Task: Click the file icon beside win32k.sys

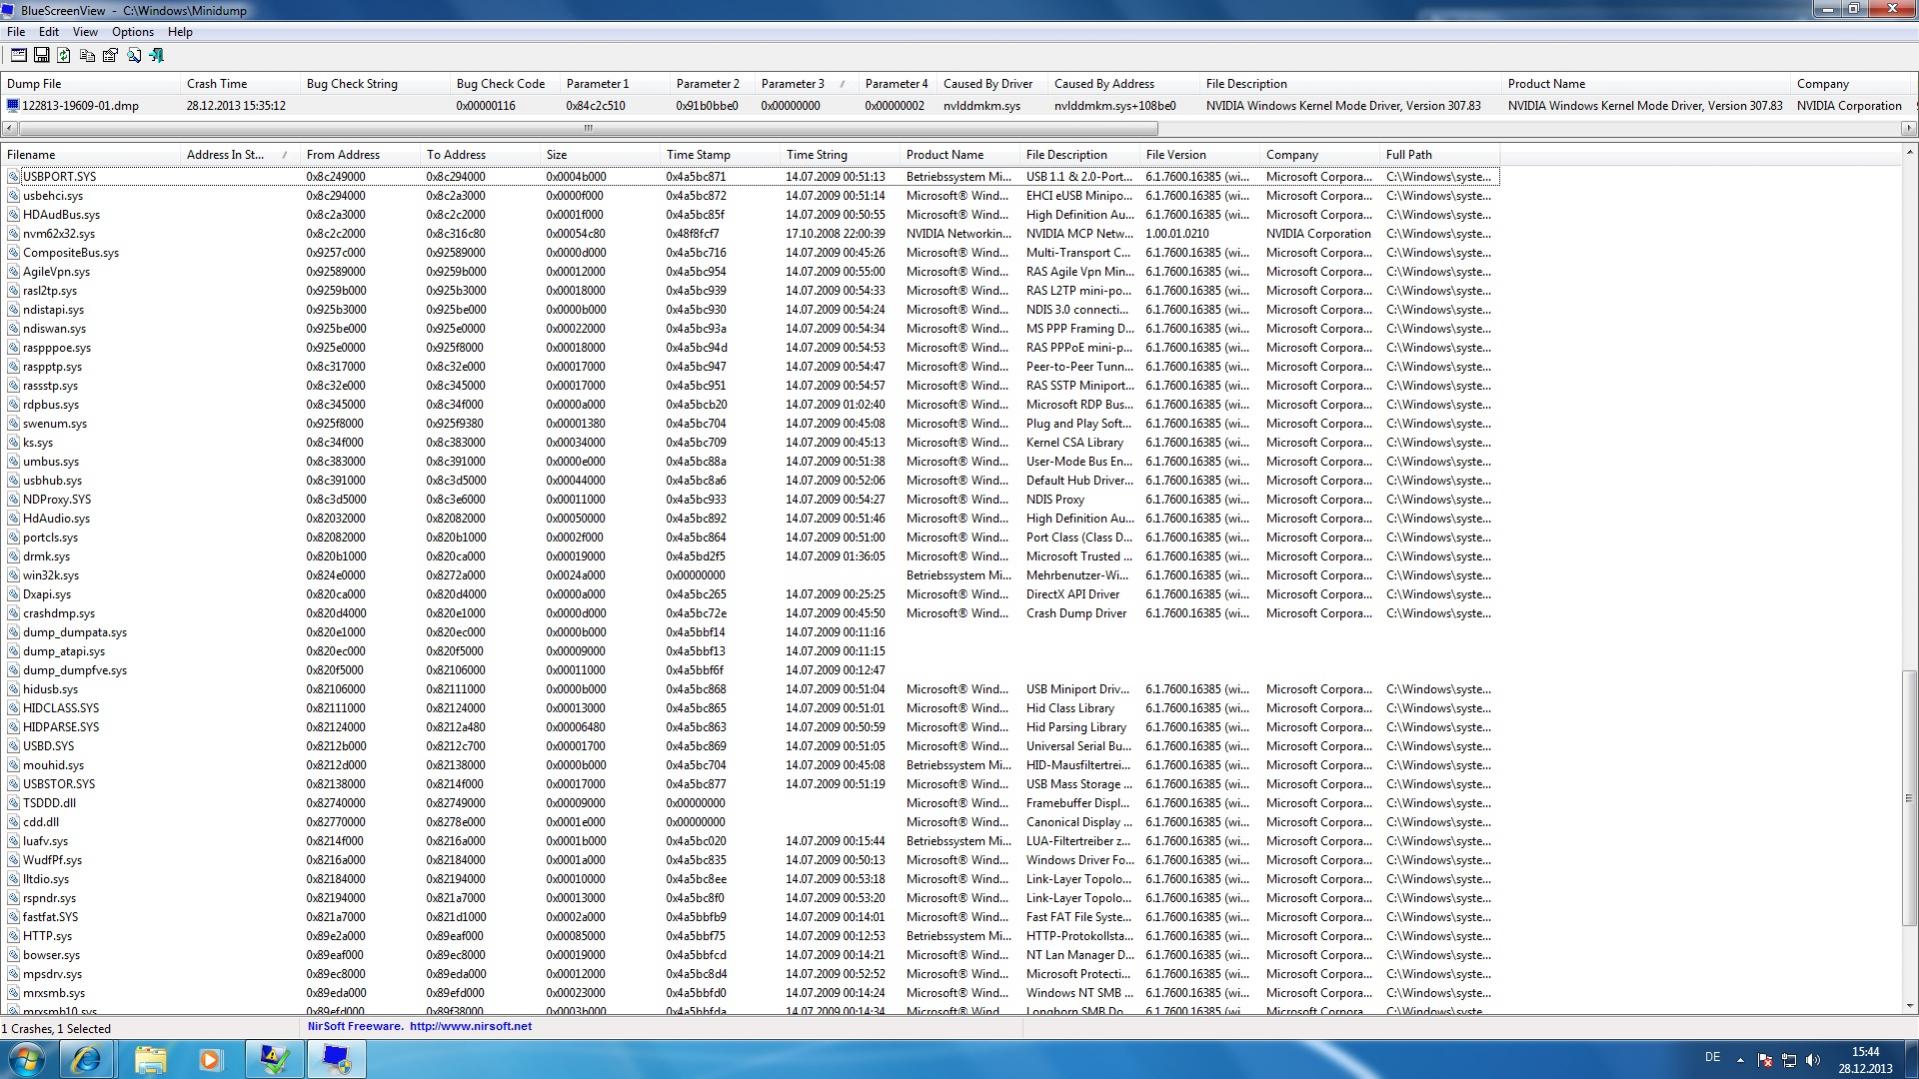Action: point(13,576)
